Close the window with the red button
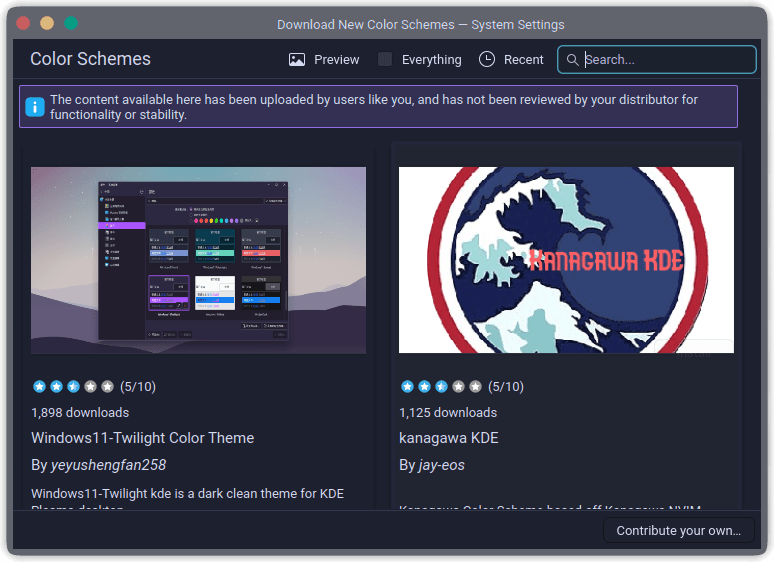 23,23
